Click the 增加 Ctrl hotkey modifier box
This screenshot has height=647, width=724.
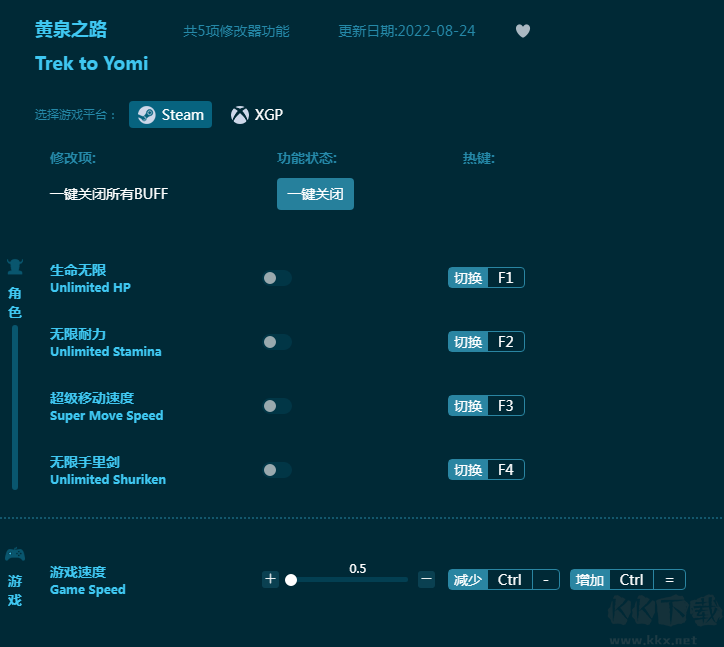[x=632, y=580]
